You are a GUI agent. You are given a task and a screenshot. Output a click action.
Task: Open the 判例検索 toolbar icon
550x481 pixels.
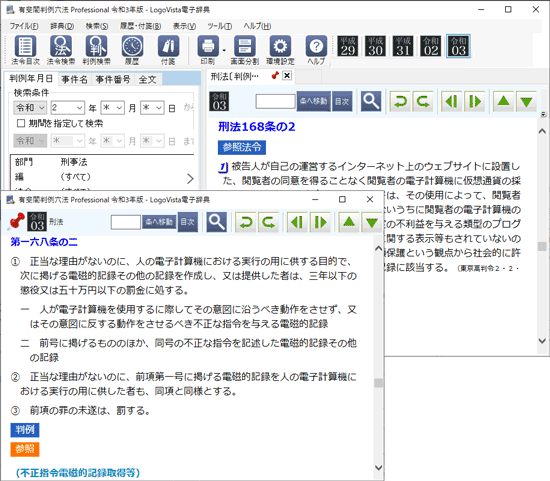[x=96, y=47]
